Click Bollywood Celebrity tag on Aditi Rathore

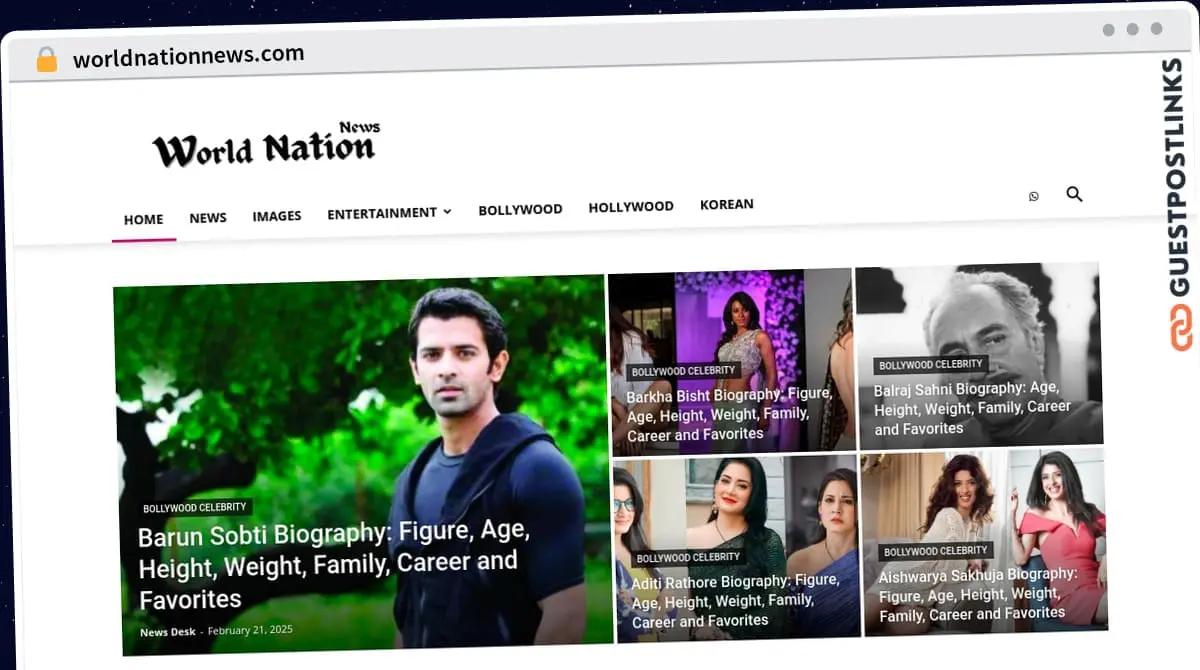pos(688,557)
